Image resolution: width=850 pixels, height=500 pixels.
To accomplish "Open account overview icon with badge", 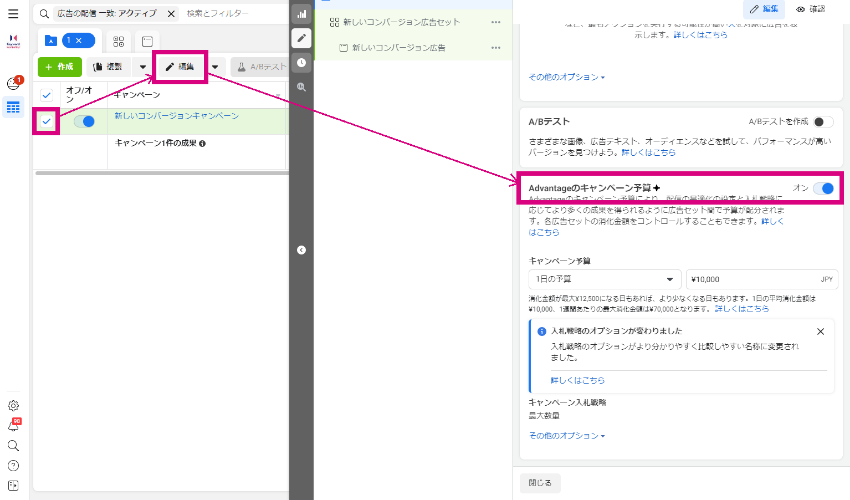I will [x=13, y=83].
